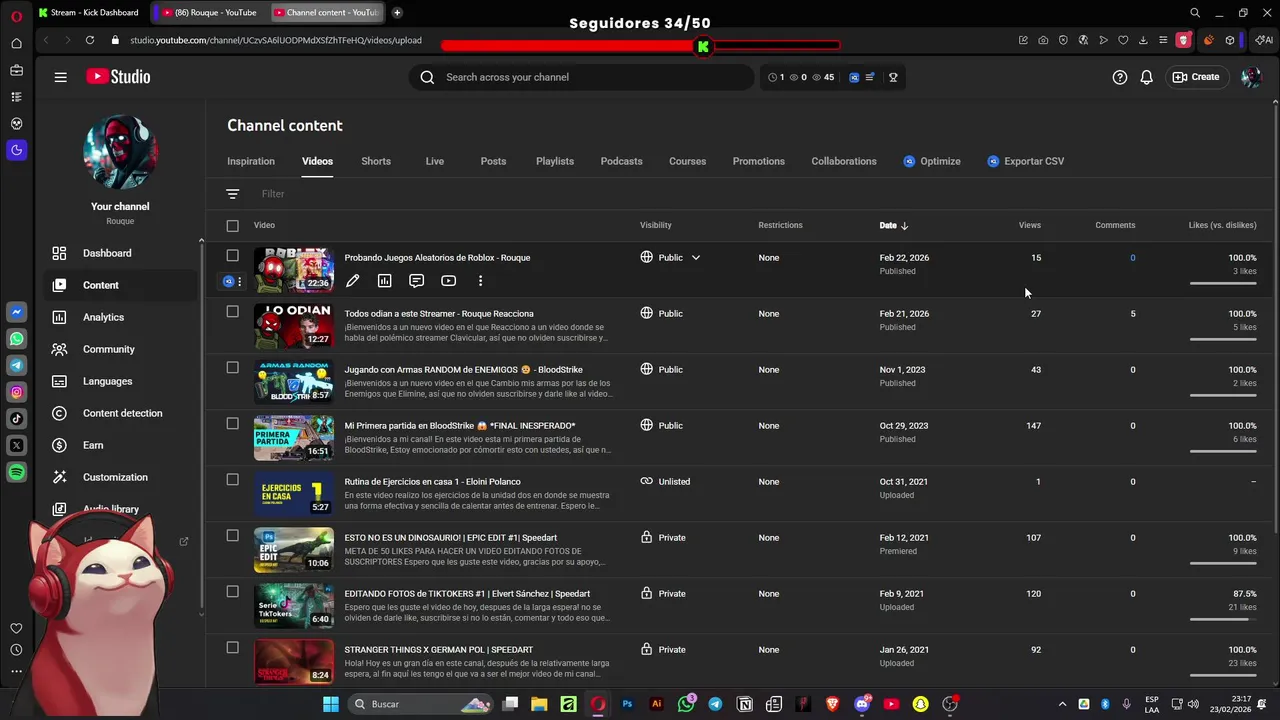The height and width of the screenshot is (720, 1280).
Task: Open the YouTube Studio hamburger menu
Action: (x=61, y=77)
